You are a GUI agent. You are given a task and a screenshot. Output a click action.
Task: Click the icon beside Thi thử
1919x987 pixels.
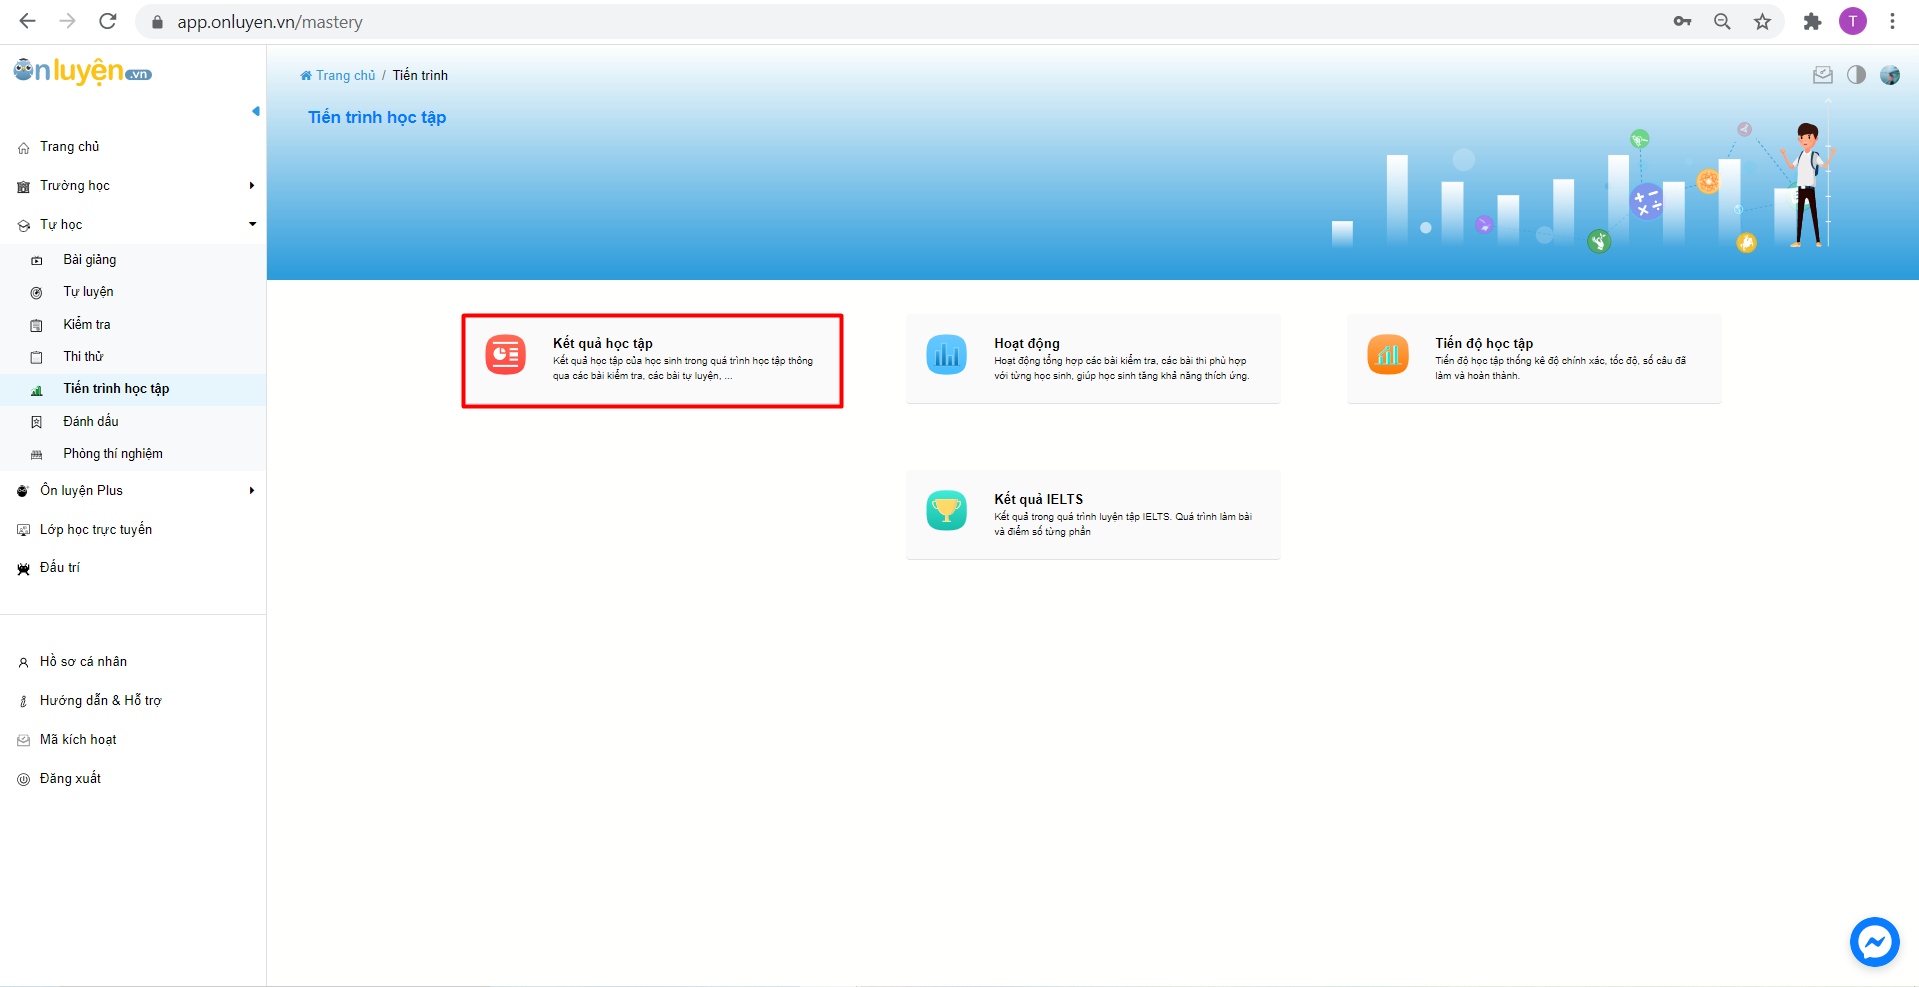click(37, 358)
